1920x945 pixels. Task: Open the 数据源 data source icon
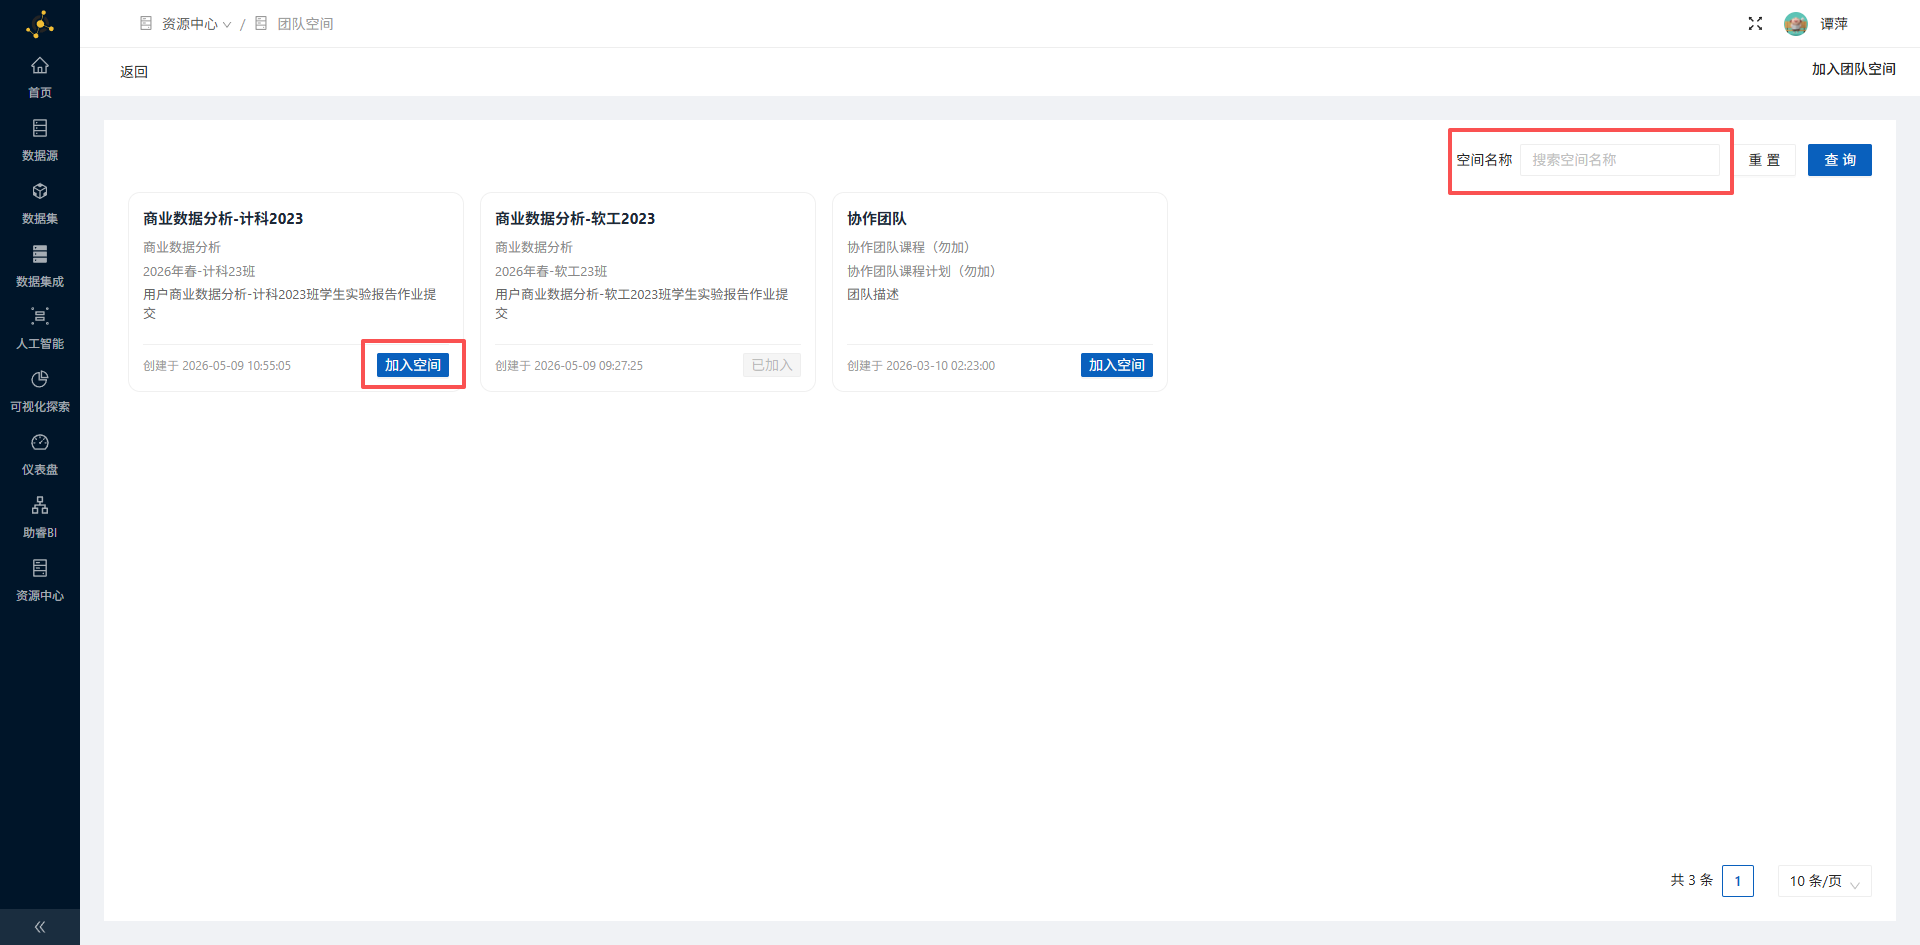(x=40, y=128)
